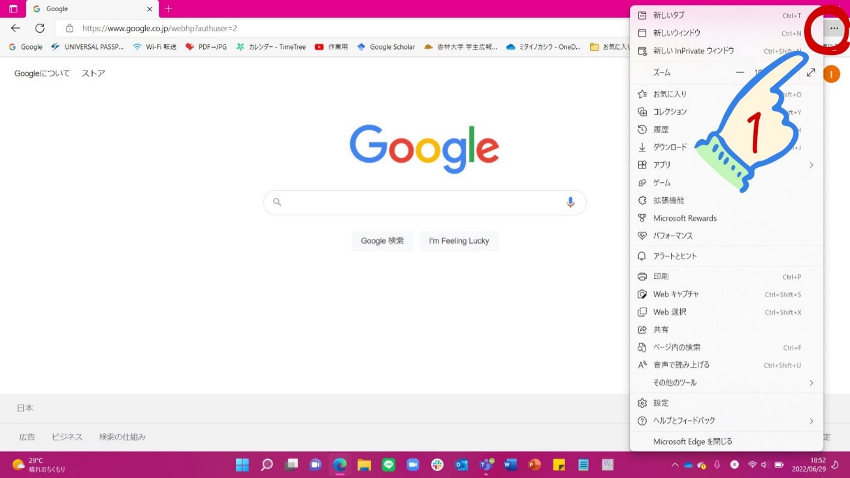This screenshot has width=850, height=478.
Task: Expand the その他のツール submenu
Action: (726, 383)
